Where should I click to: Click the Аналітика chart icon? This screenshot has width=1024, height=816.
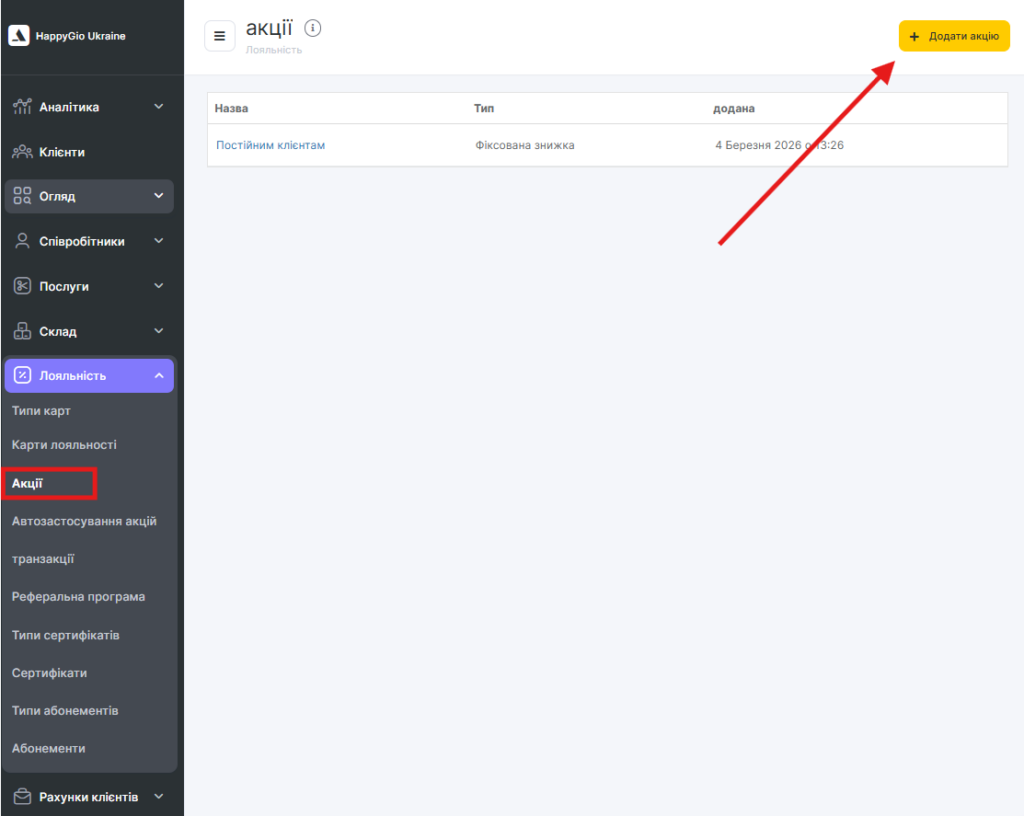22,107
